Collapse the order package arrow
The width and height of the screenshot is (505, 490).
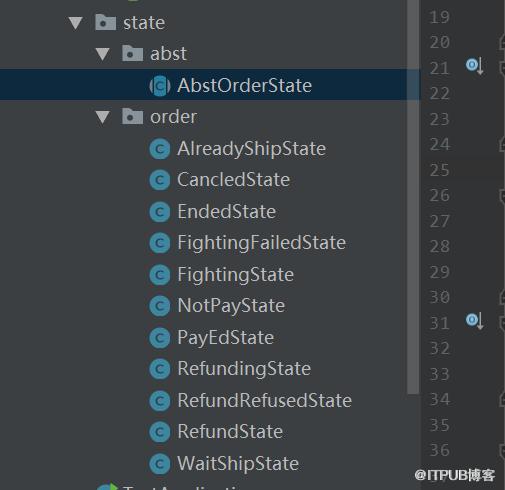[102, 117]
